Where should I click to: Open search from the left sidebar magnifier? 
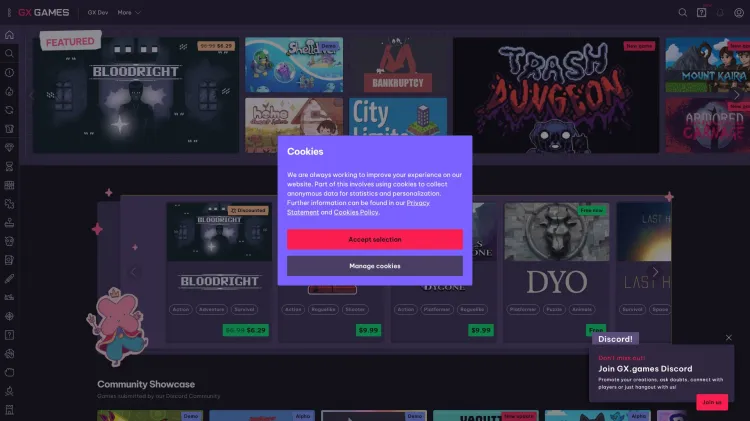pos(9,54)
